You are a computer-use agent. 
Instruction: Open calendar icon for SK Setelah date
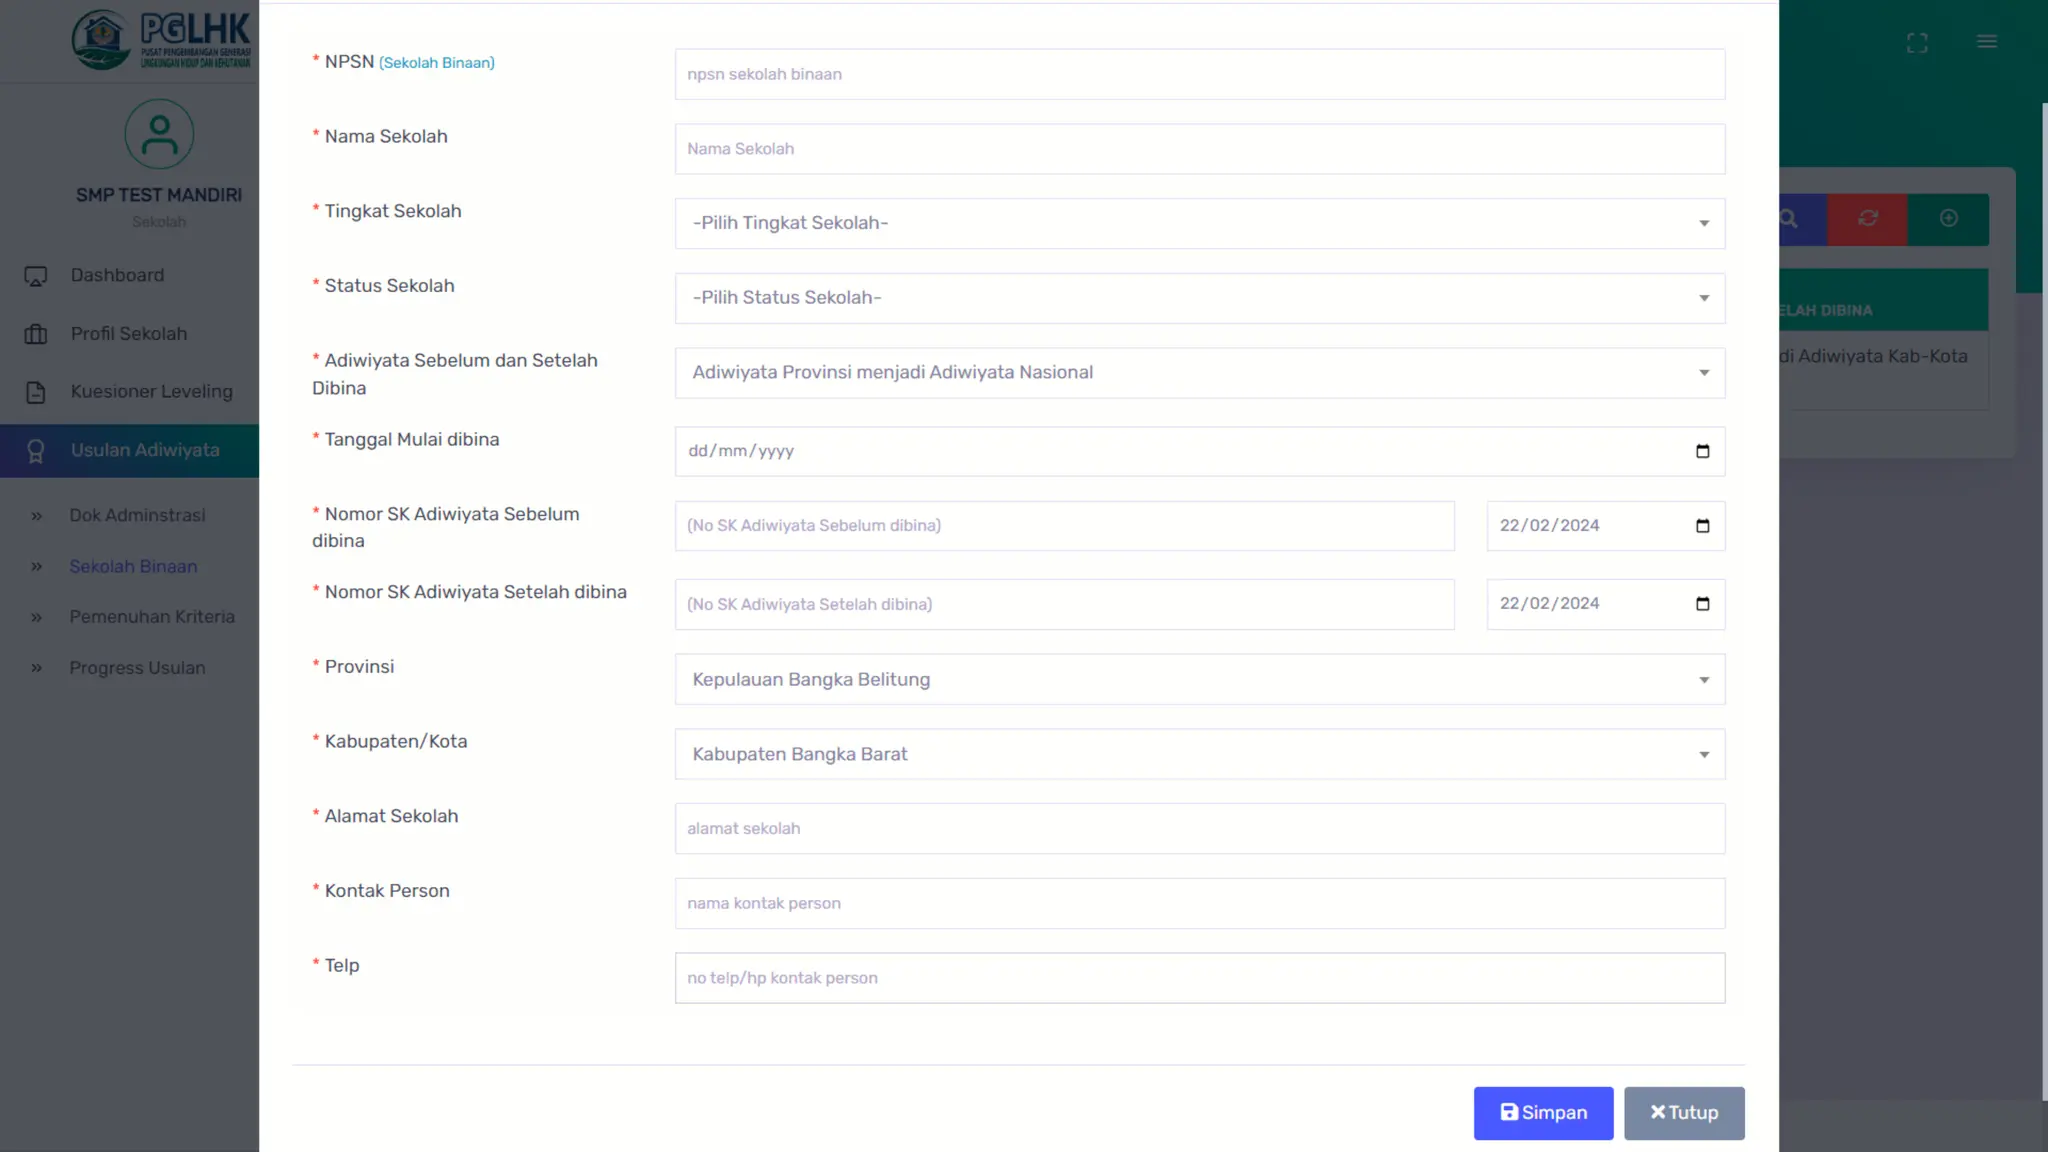point(1702,604)
